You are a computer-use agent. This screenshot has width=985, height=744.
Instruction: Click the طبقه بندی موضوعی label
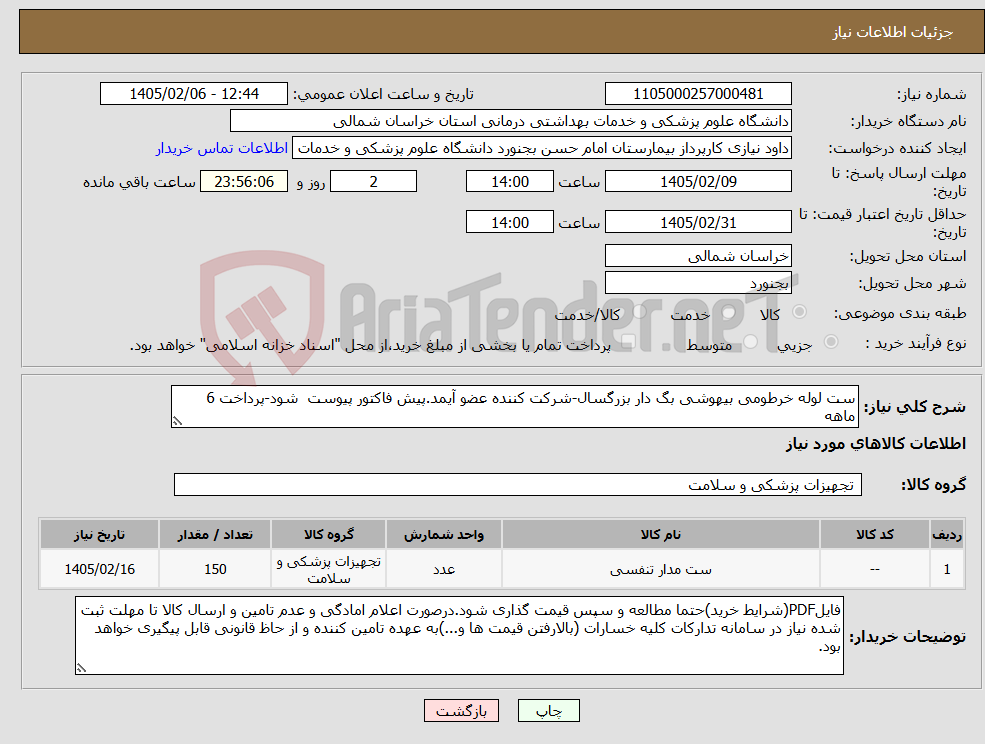coord(900,313)
